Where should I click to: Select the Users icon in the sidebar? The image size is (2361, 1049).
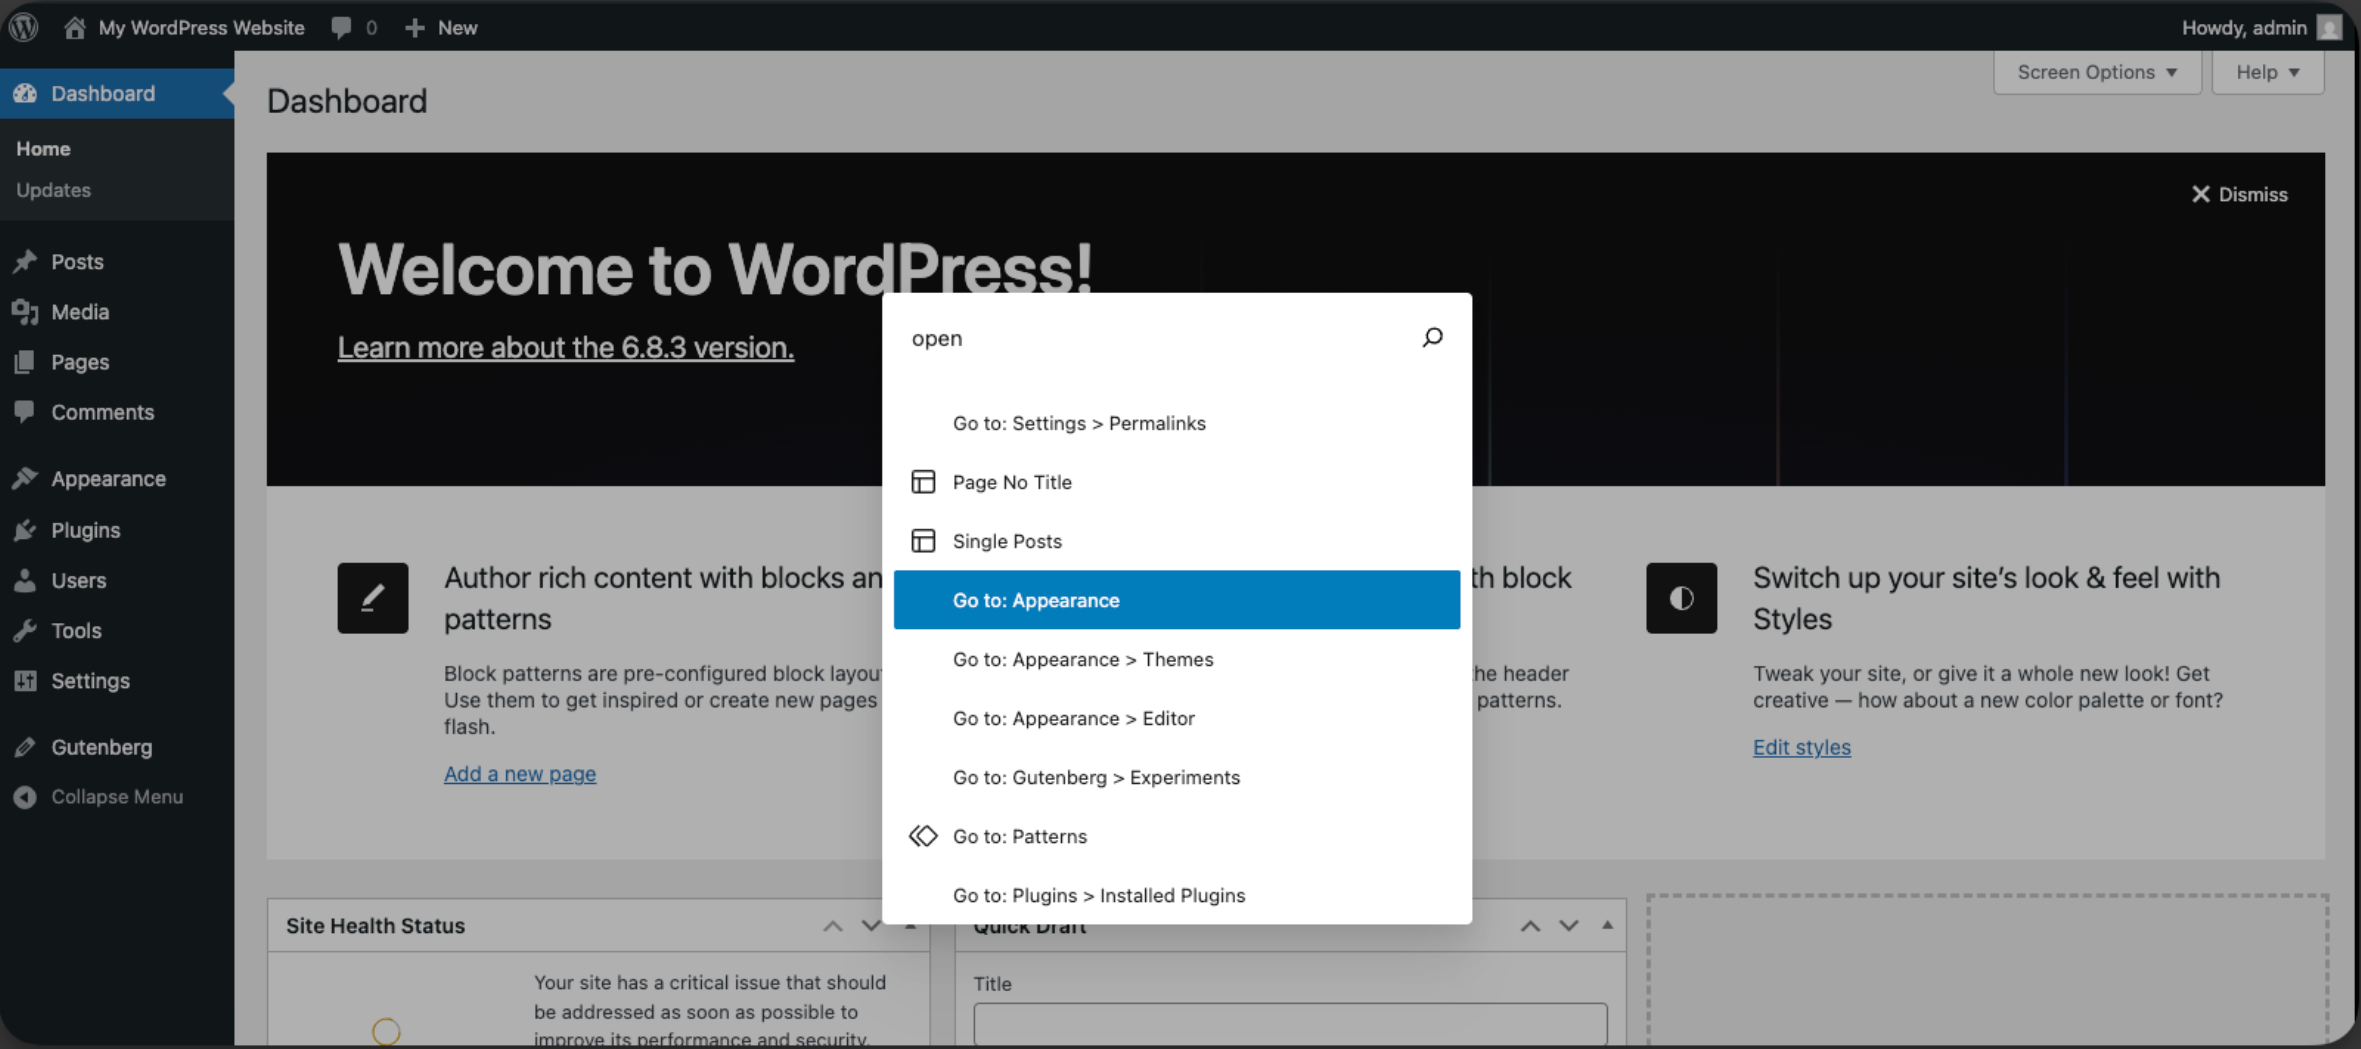pos(26,580)
